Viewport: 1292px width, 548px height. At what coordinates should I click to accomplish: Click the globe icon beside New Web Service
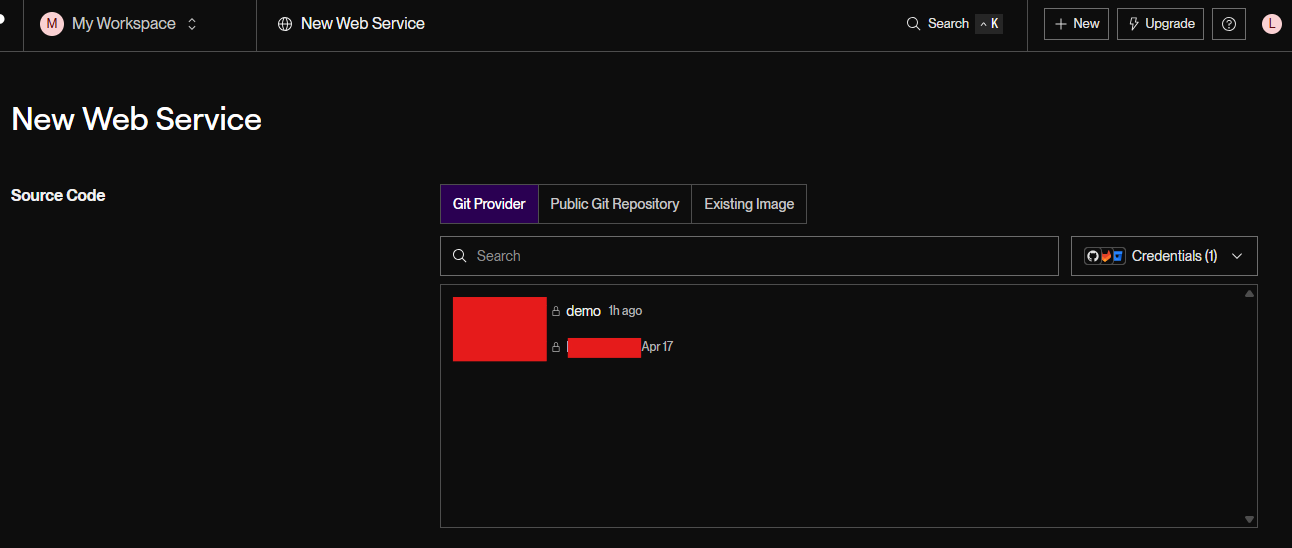coord(285,24)
